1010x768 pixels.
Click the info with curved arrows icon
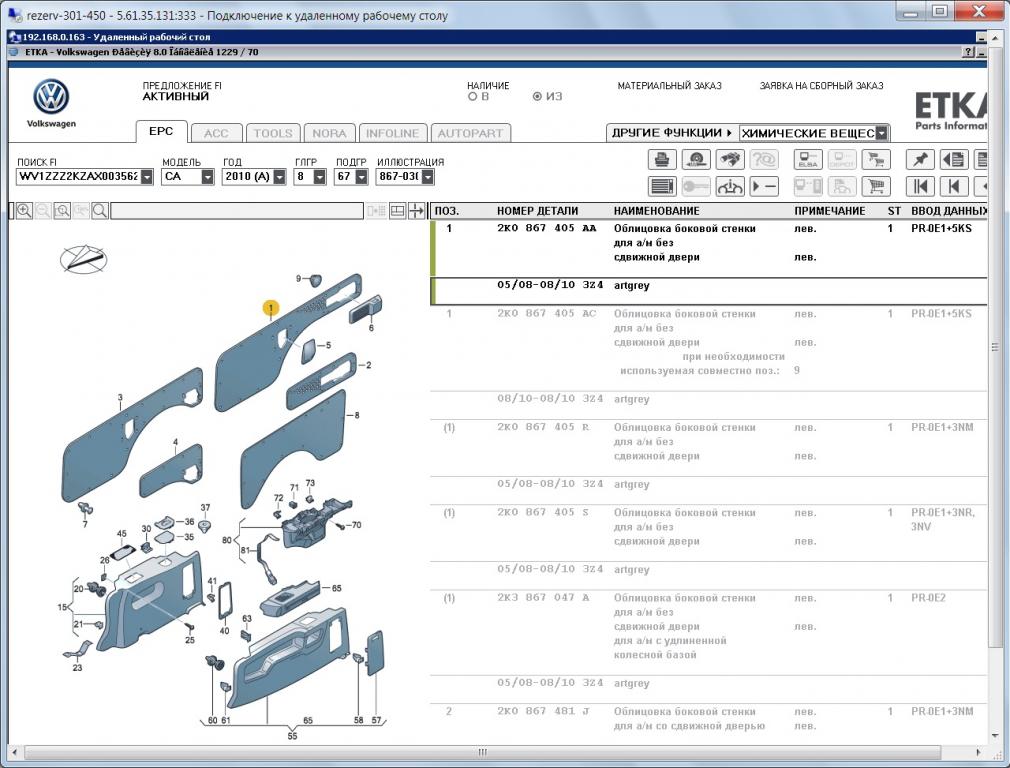click(730, 186)
